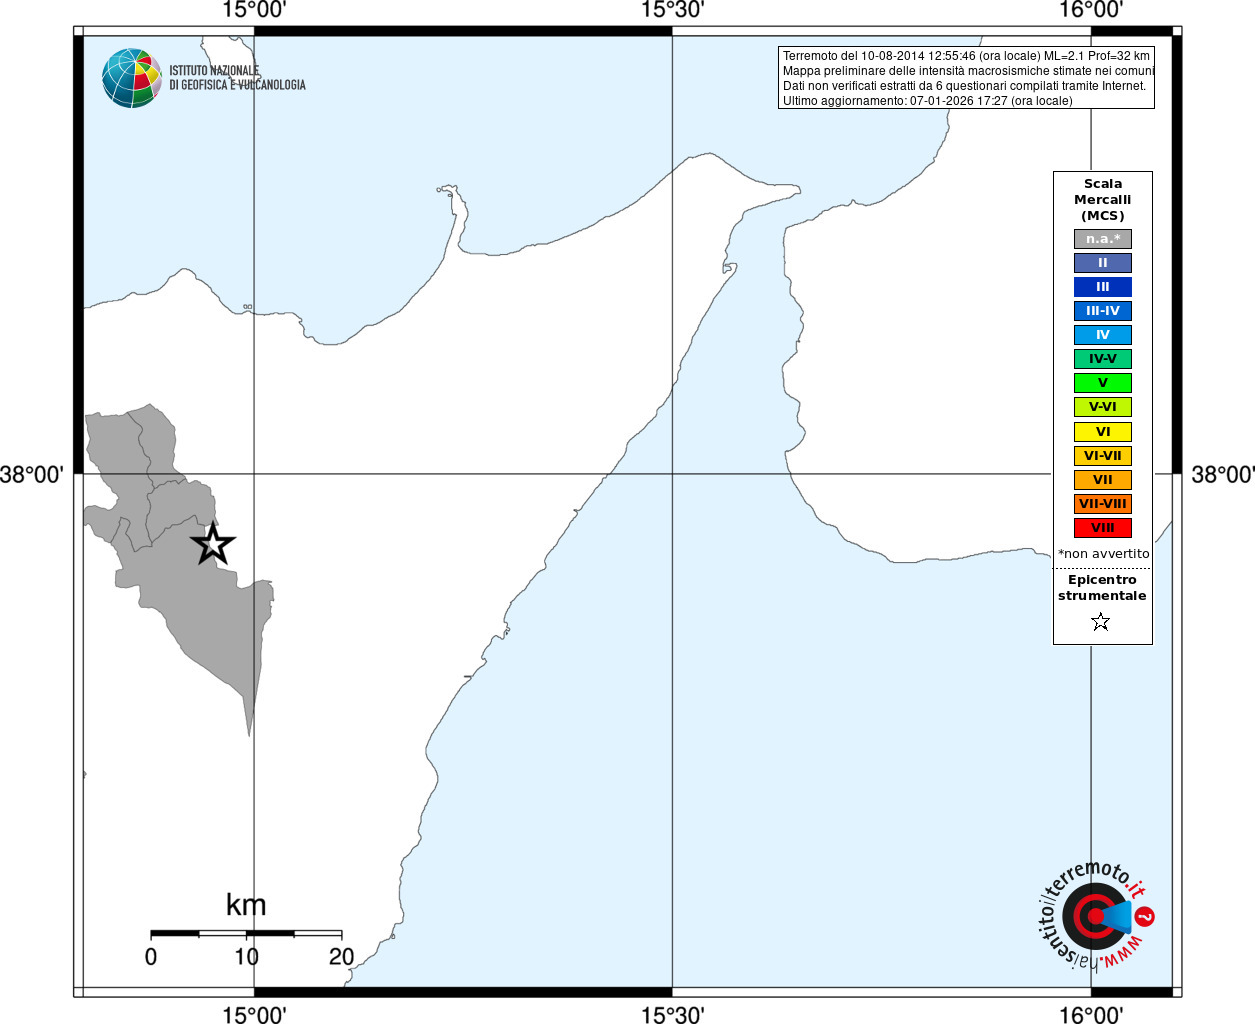Click the left 38°00' latitude label
This screenshot has width=1255, height=1024.
tap(31, 474)
